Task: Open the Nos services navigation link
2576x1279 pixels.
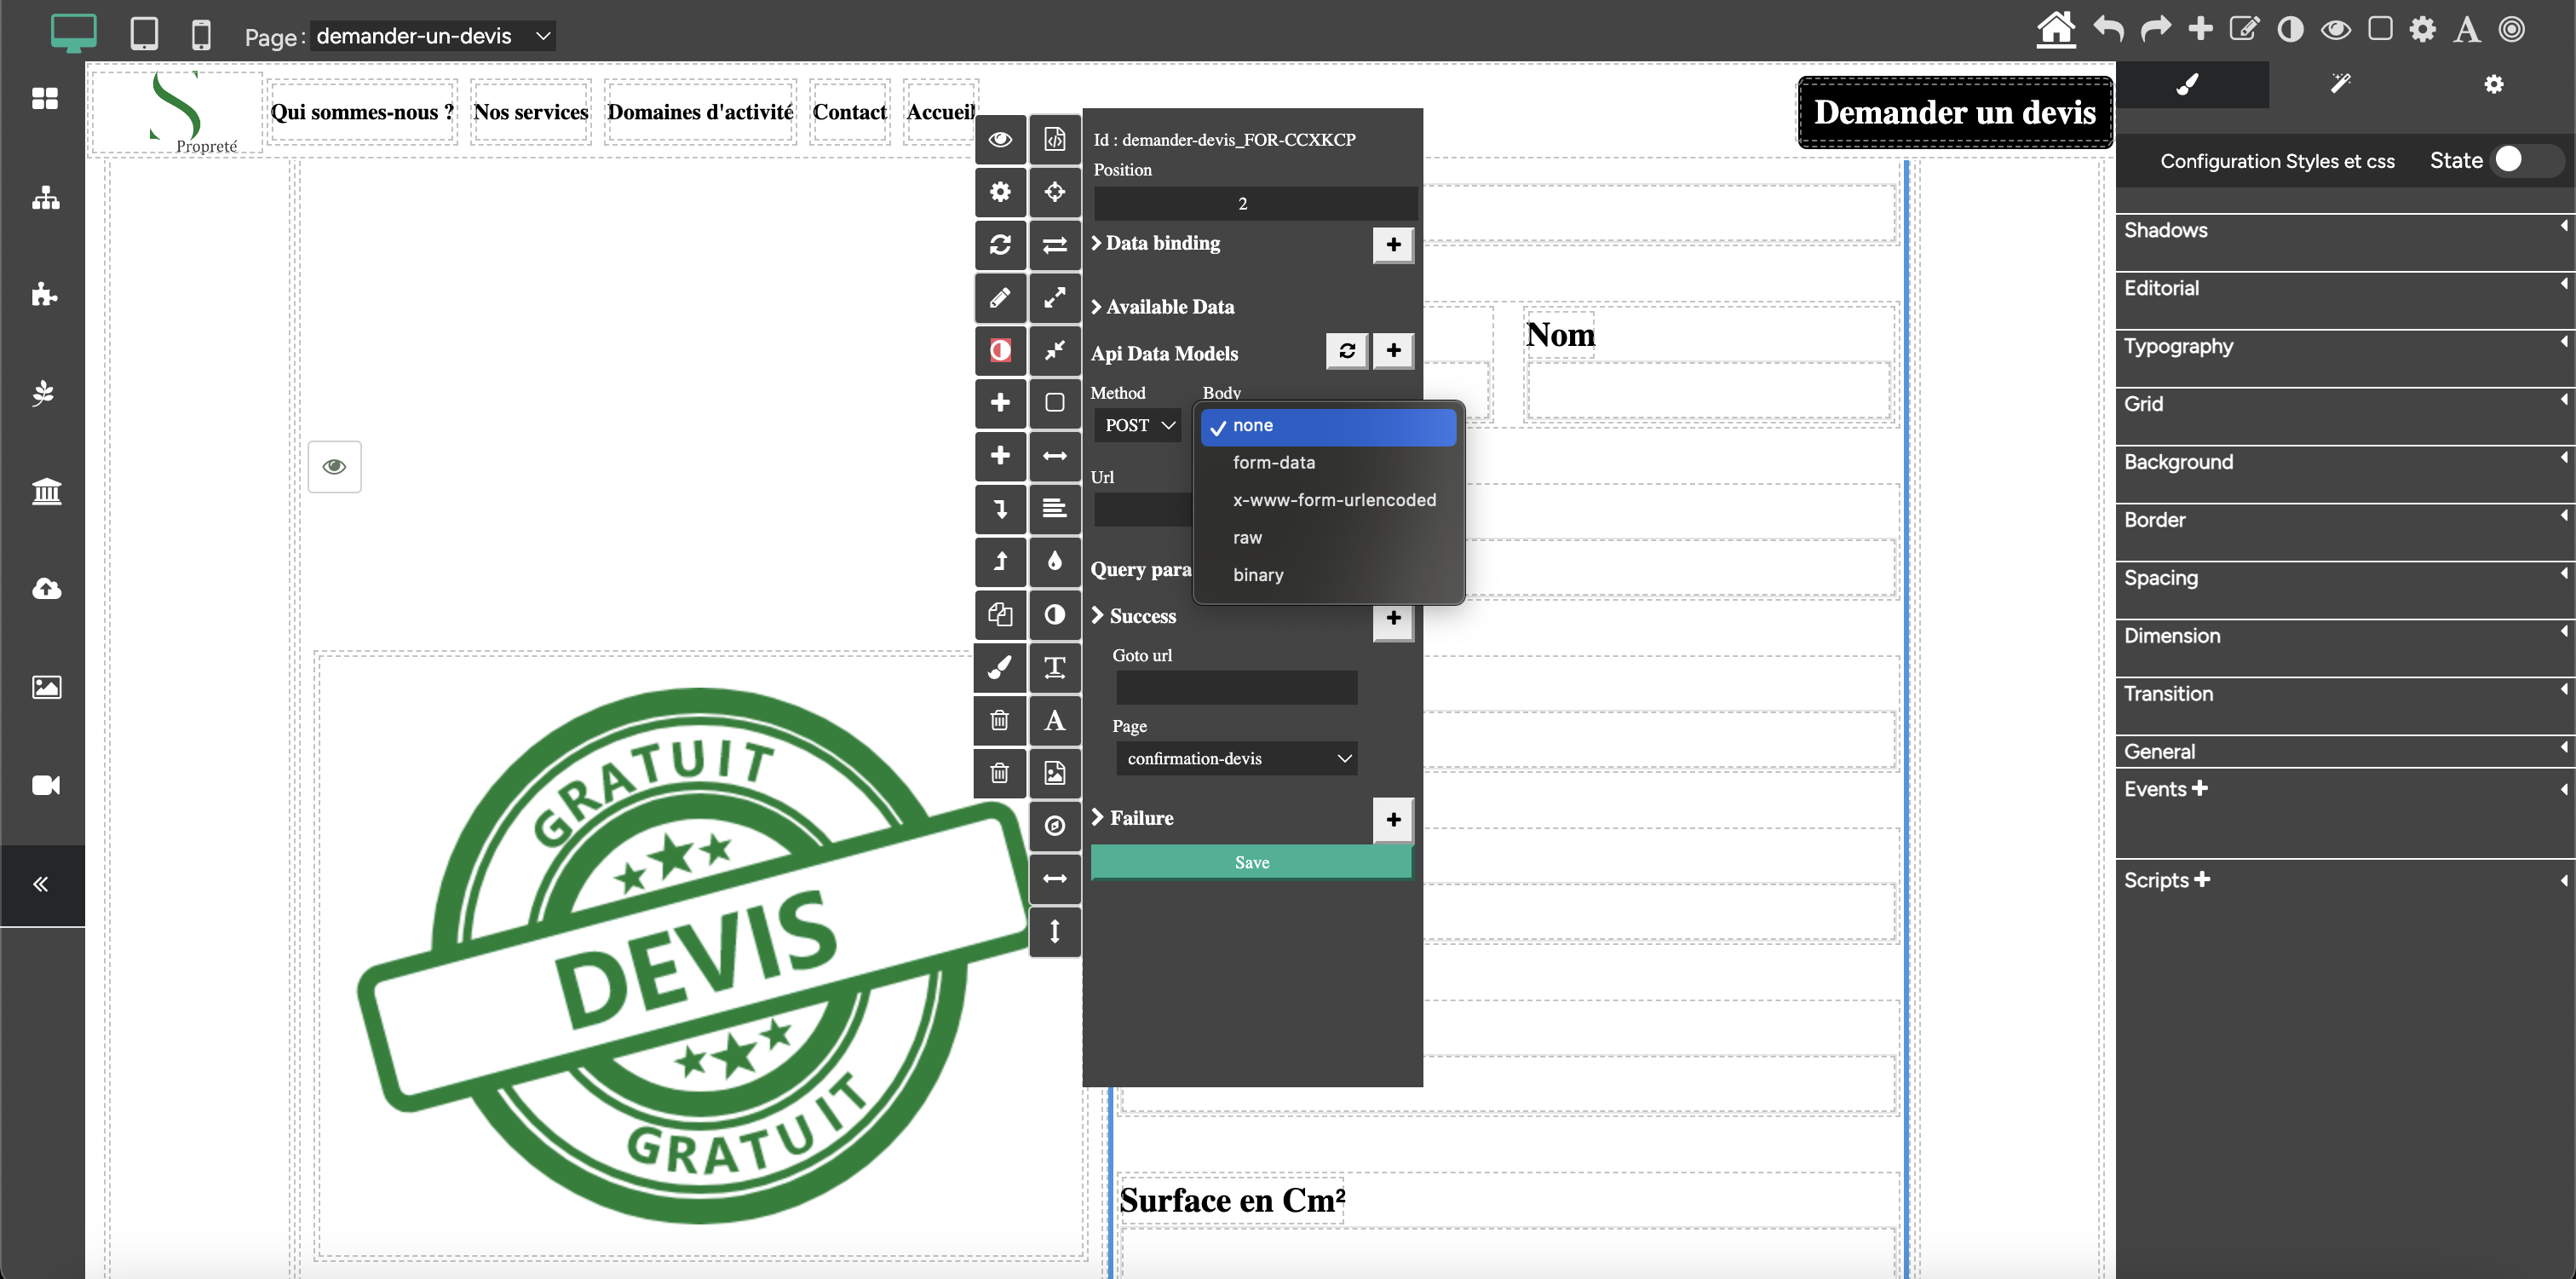Action: coord(531,112)
